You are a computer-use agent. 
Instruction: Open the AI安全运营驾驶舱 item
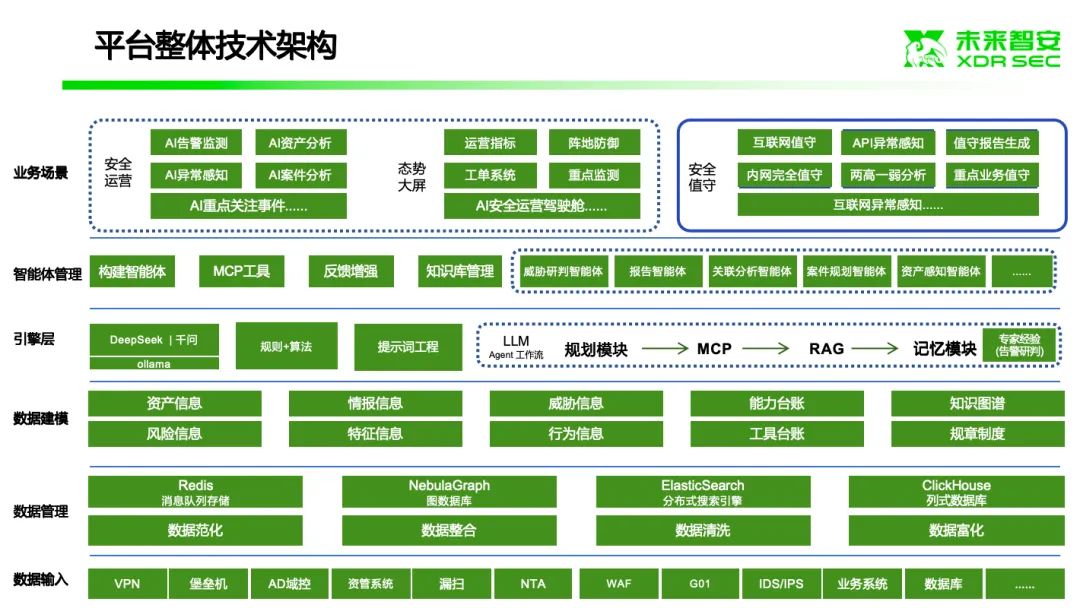click(541, 206)
